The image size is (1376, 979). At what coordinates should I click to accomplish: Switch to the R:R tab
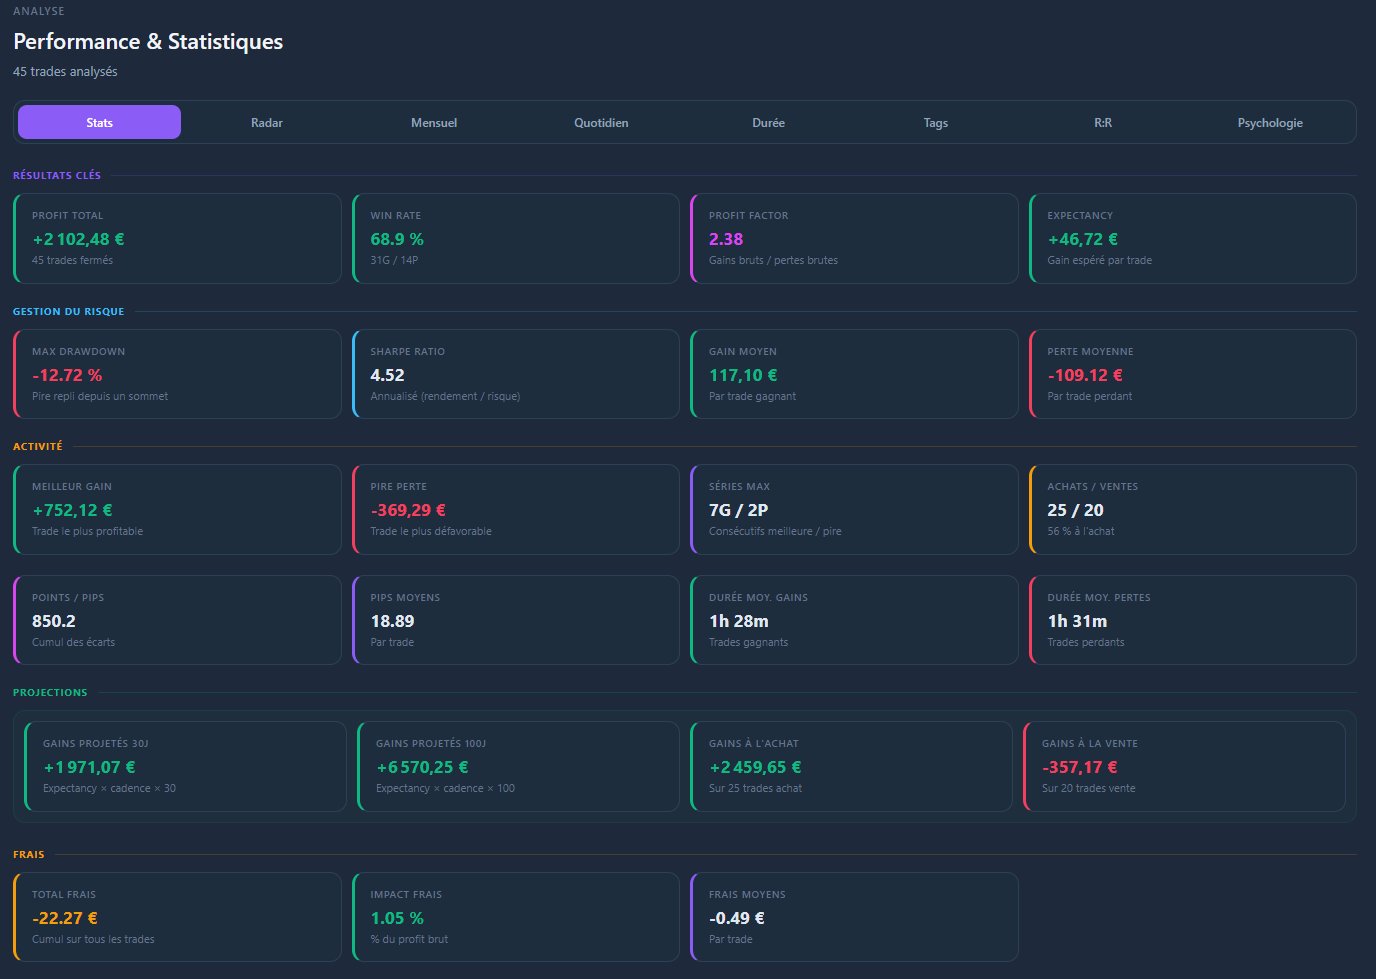click(1103, 122)
